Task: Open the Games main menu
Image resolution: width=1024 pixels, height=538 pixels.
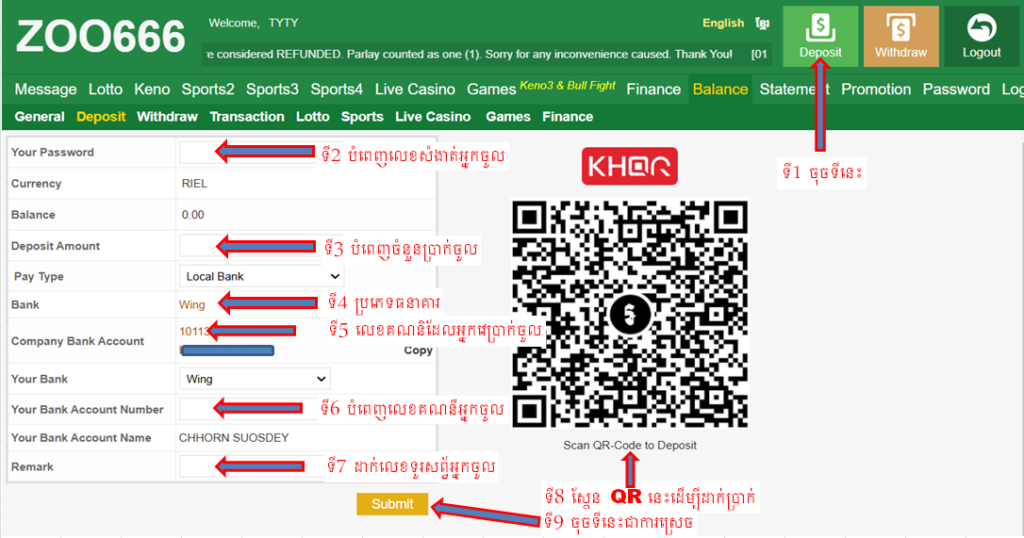Action: 491,89
